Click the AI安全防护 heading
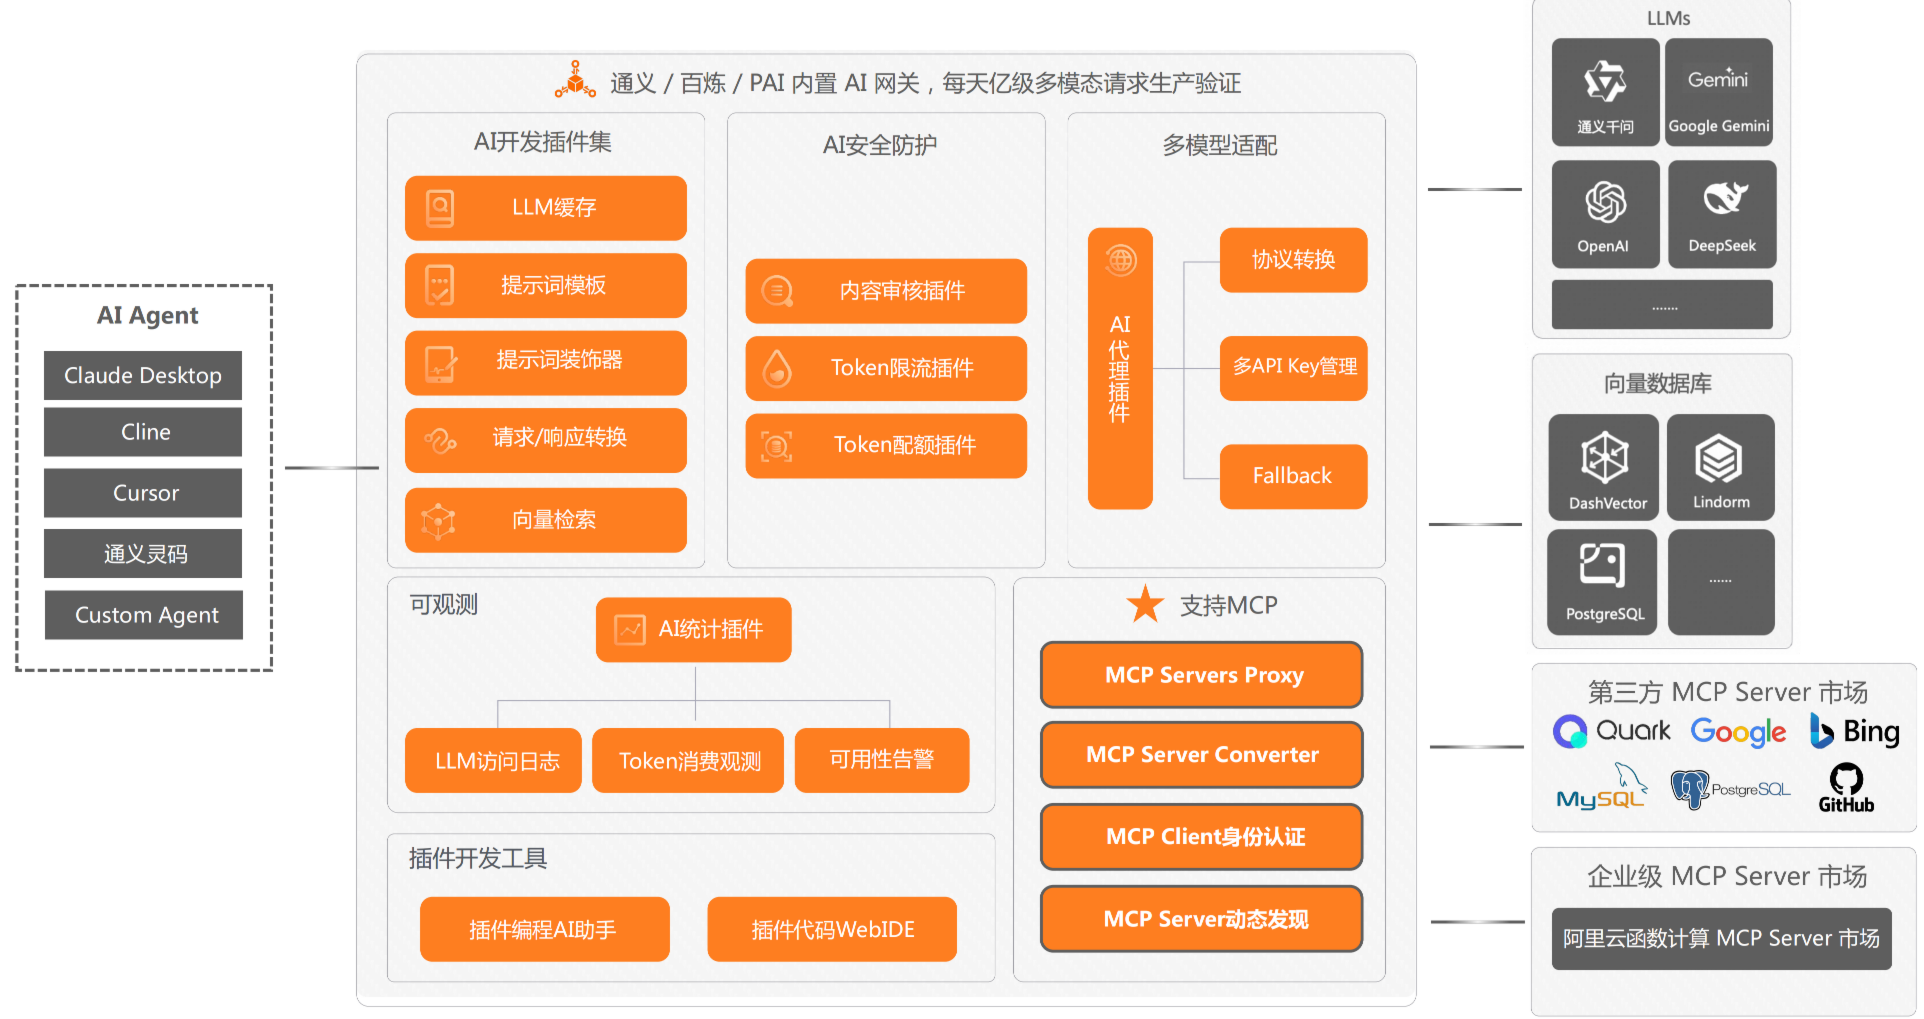This screenshot has width=1924, height=1019. coord(880,145)
